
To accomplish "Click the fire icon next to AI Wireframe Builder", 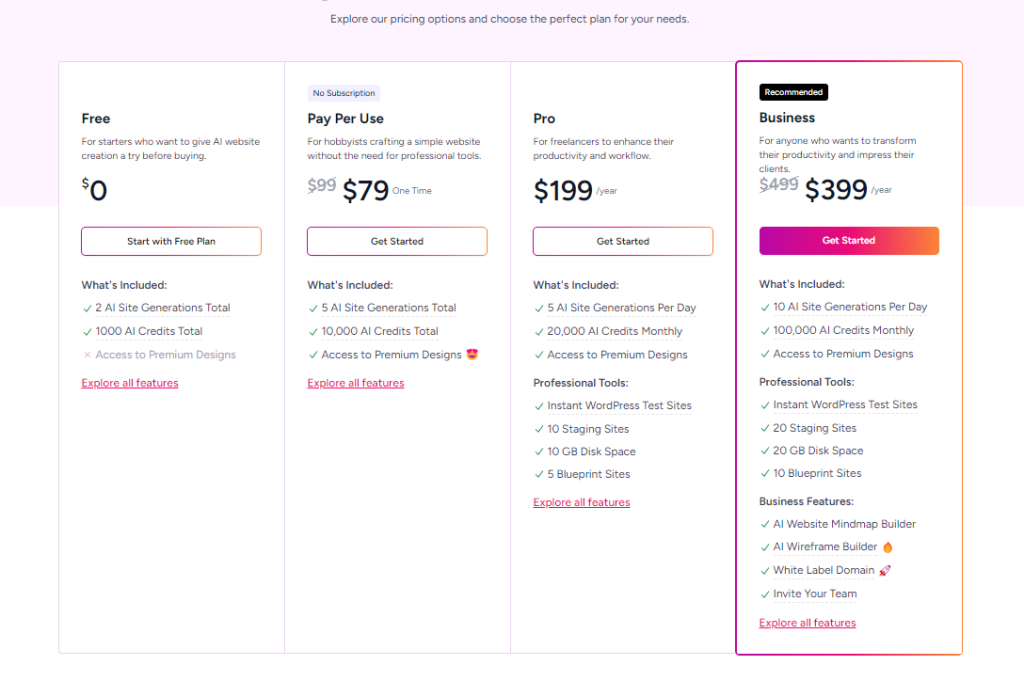I will 888,547.
